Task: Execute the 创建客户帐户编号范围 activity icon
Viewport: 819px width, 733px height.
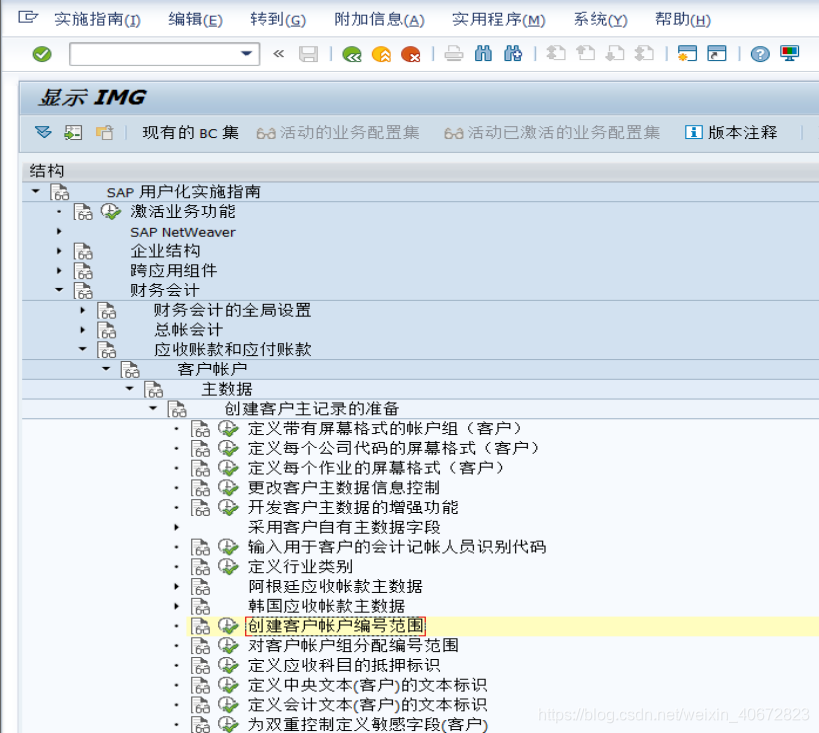Action: point(228,626)
